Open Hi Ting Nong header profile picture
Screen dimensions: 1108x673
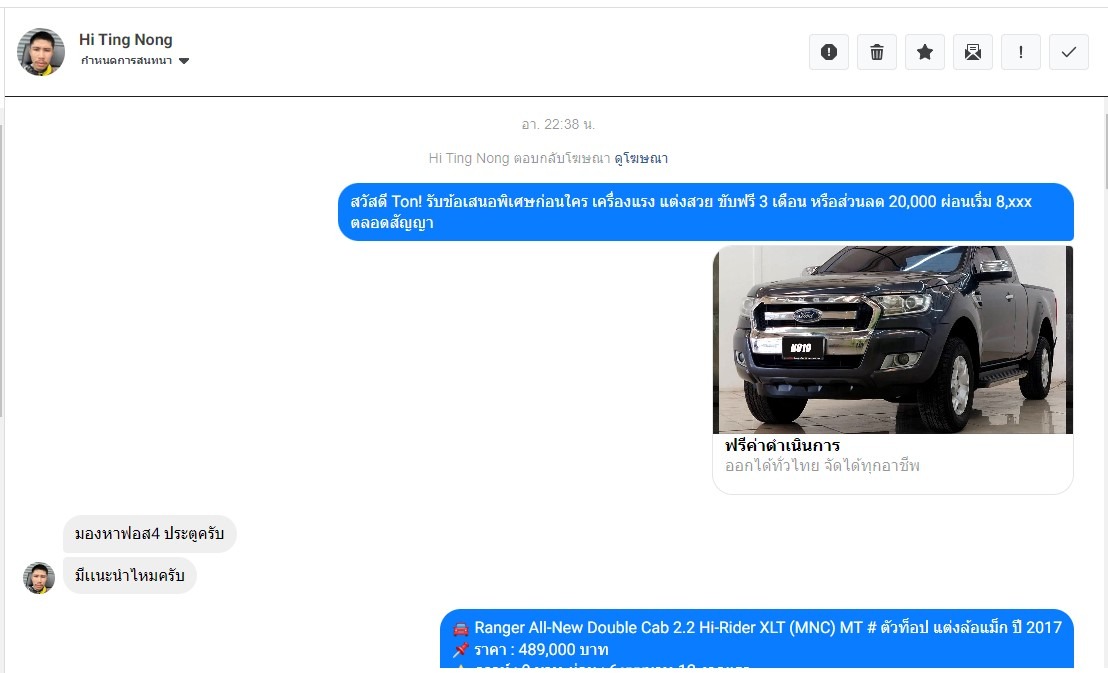41,52
